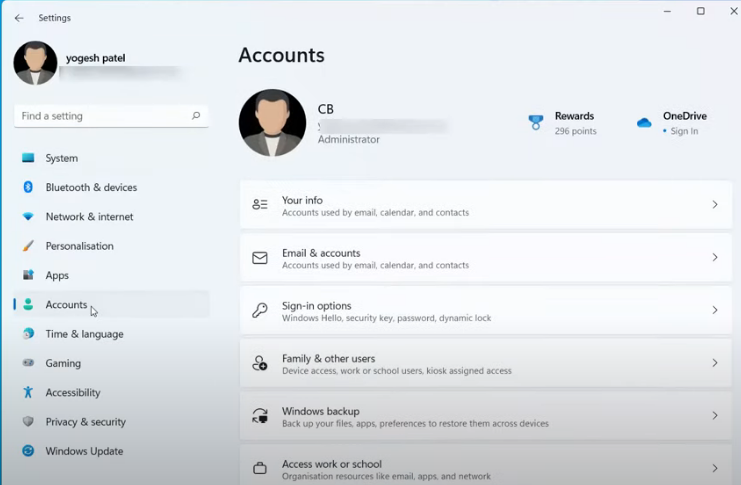Click the Privacy & security shield icon
The image size is (741, 485).
pyautogui.click(x=28, y=422)
